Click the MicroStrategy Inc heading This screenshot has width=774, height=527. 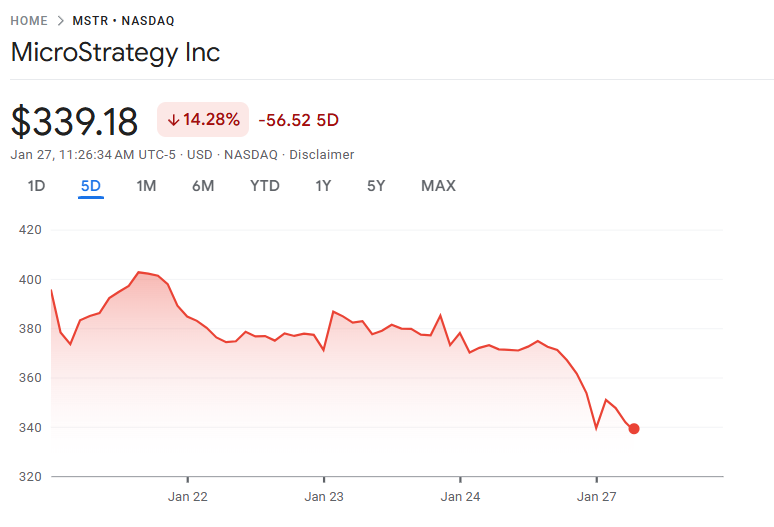tap(115, 52)
